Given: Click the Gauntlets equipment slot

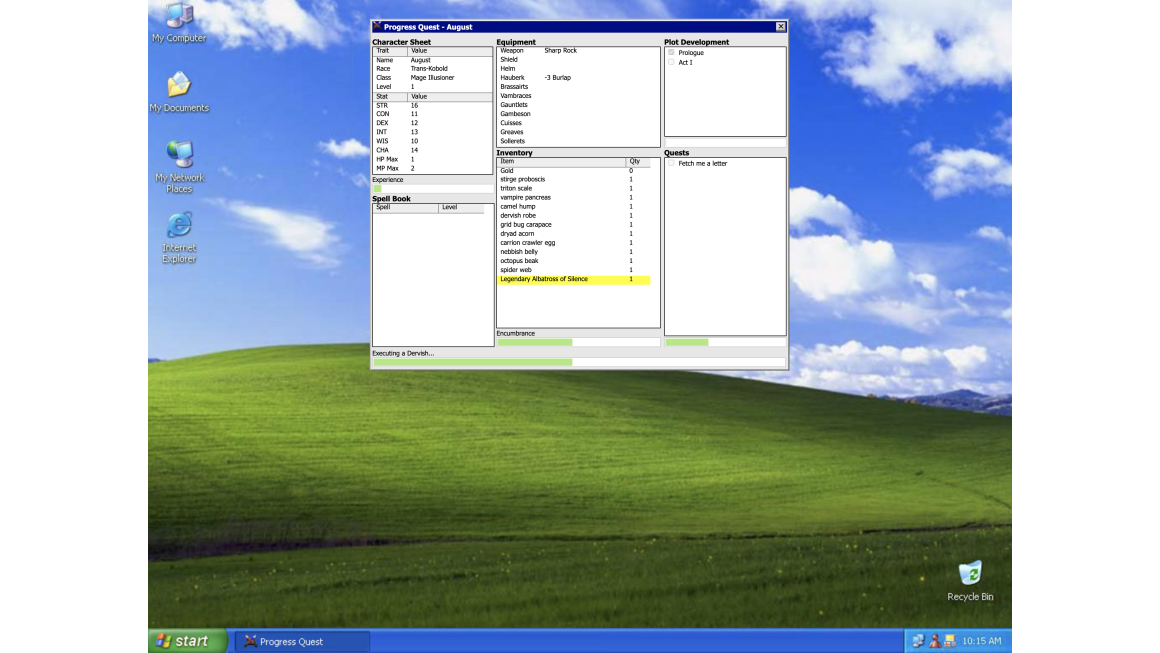Looking at the screenshot, I should 578,105.
